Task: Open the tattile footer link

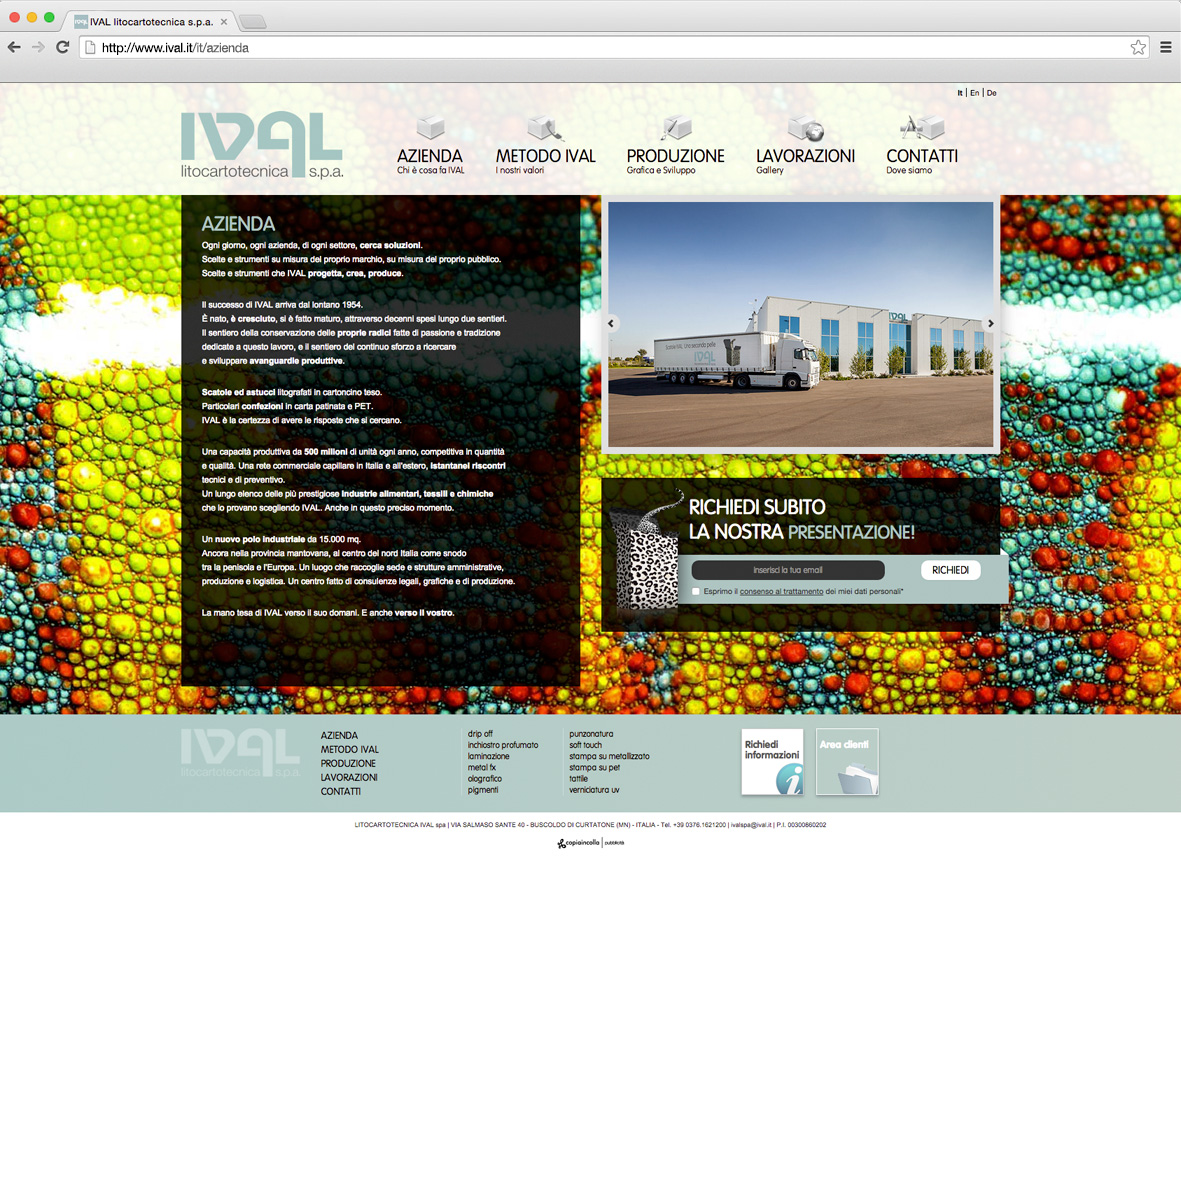Action: (x=578, y=779)
